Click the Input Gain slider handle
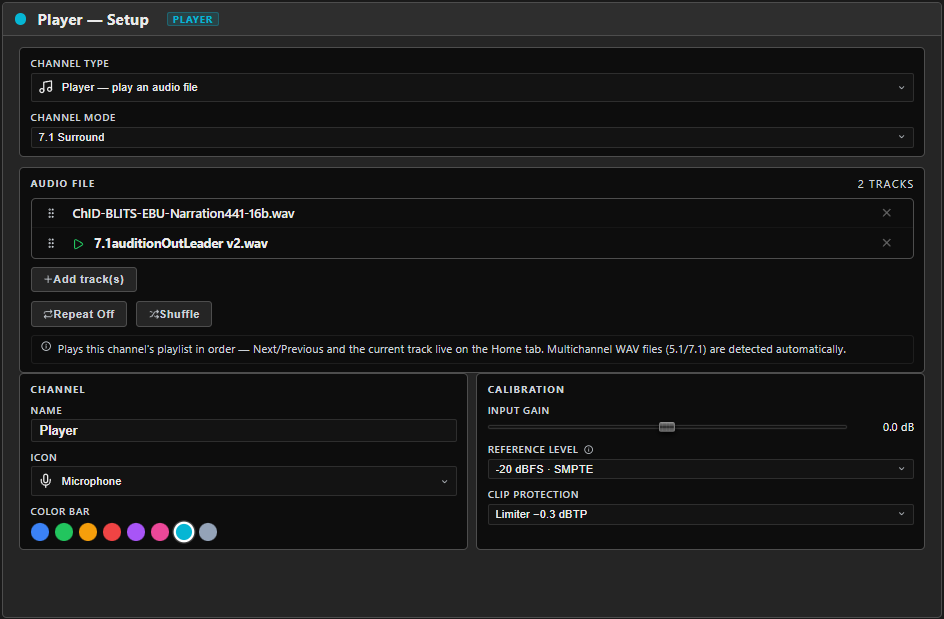This screenshot has width=944, height=619. (x=666, y=427)
